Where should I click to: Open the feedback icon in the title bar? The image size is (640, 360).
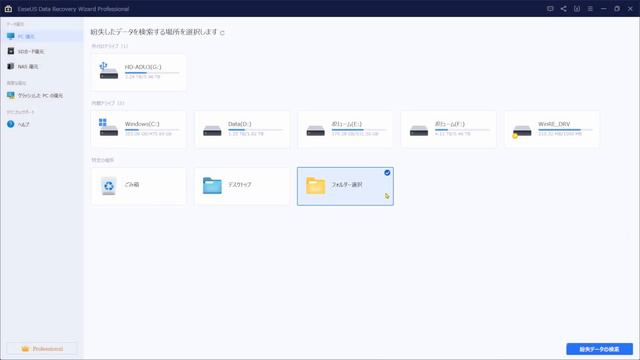[550, 9]
